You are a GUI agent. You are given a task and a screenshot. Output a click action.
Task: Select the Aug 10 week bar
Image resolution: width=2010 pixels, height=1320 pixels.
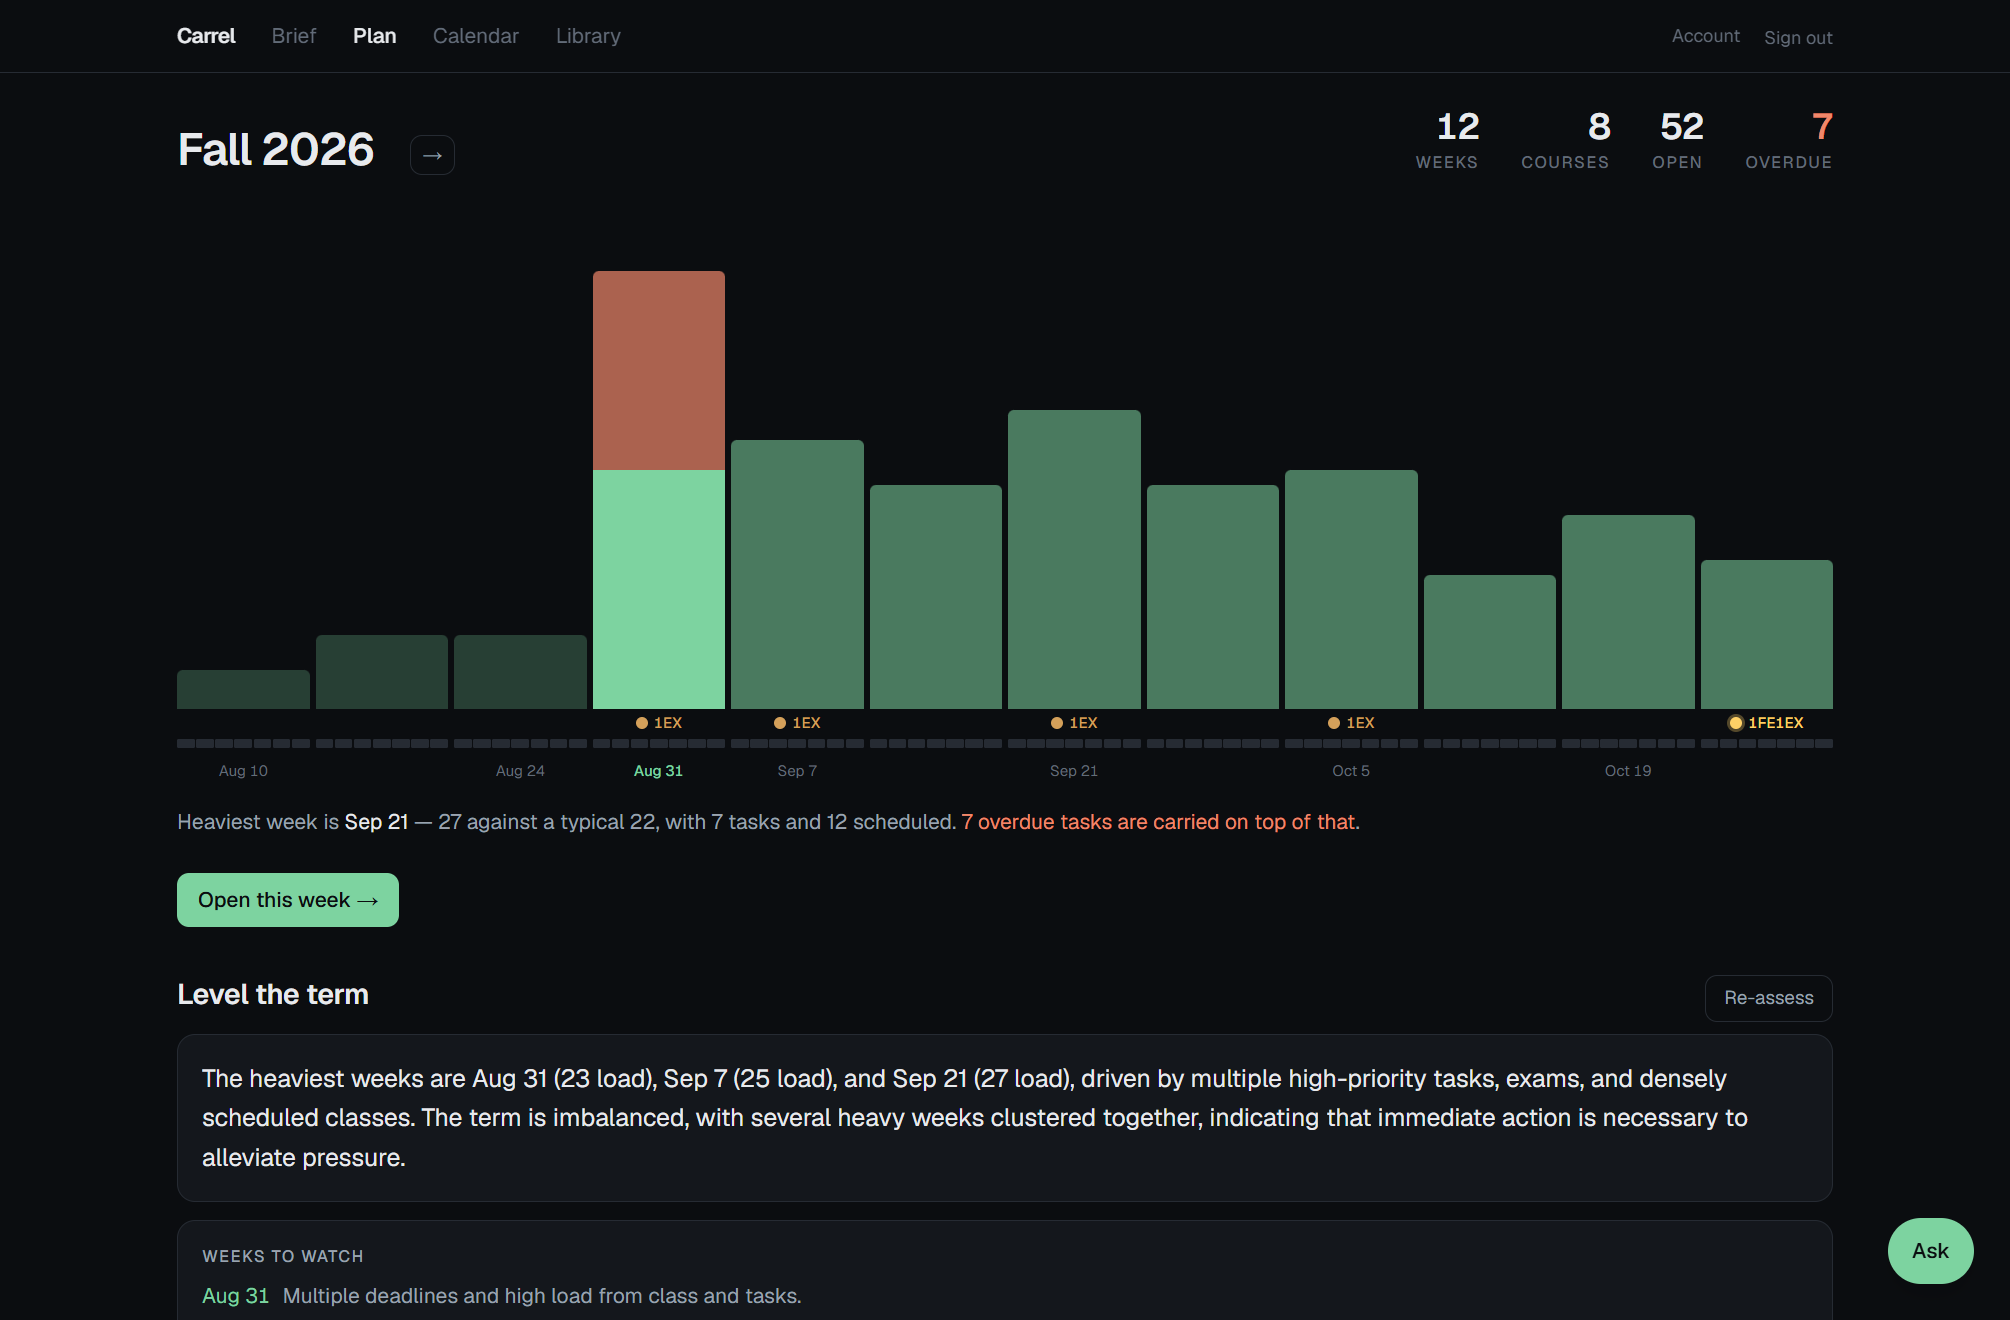(x=243, y=689)
